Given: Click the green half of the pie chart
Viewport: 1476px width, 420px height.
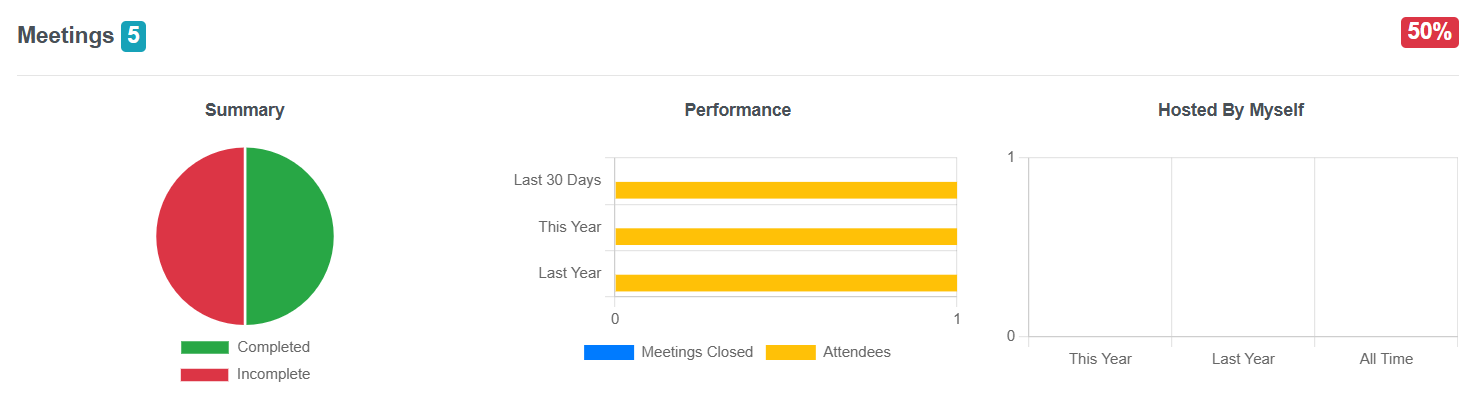Looking at the screenshot, I should click(290, 236).
